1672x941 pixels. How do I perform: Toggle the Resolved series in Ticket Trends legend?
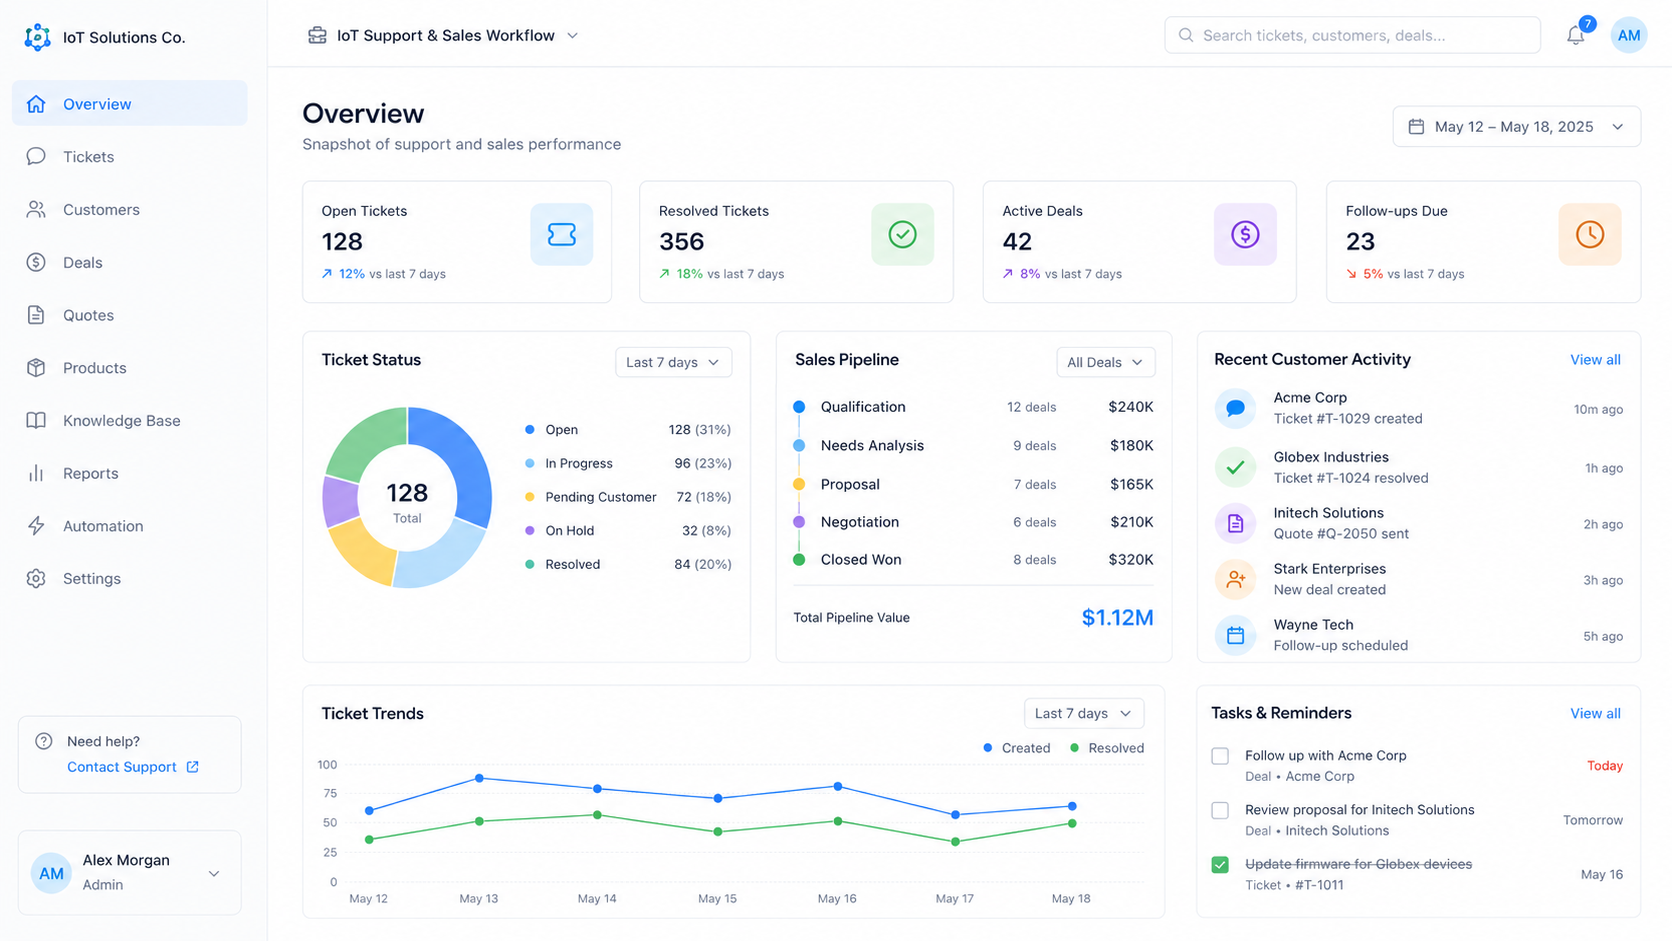click(x=1107, y=748)
